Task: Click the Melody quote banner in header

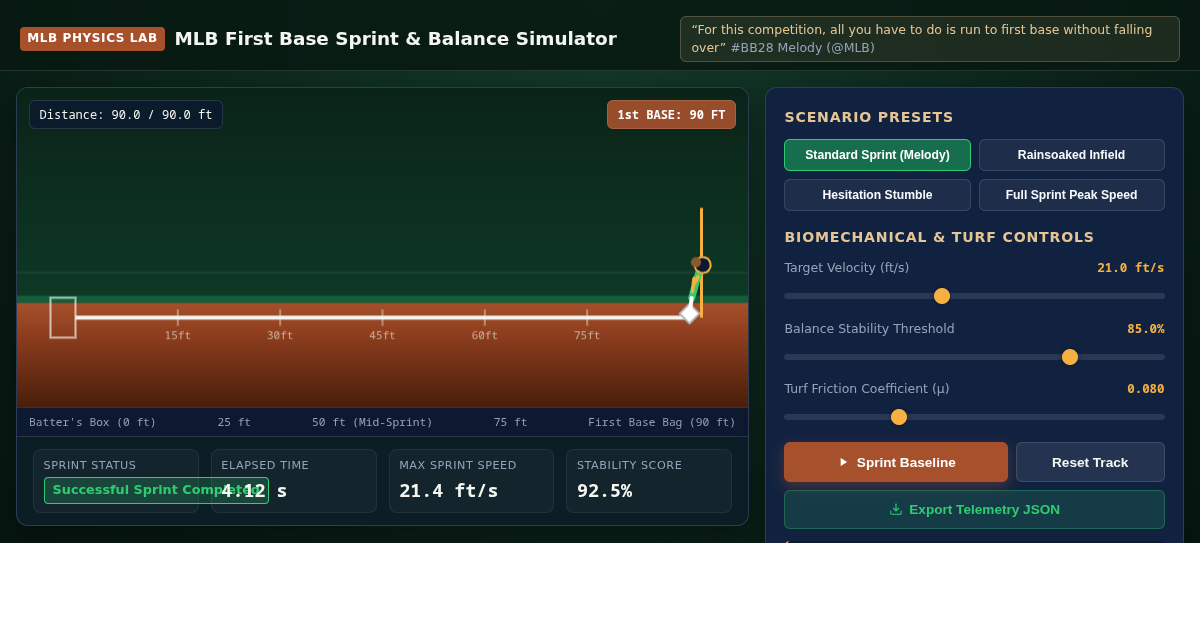Action: click(930, 39)
